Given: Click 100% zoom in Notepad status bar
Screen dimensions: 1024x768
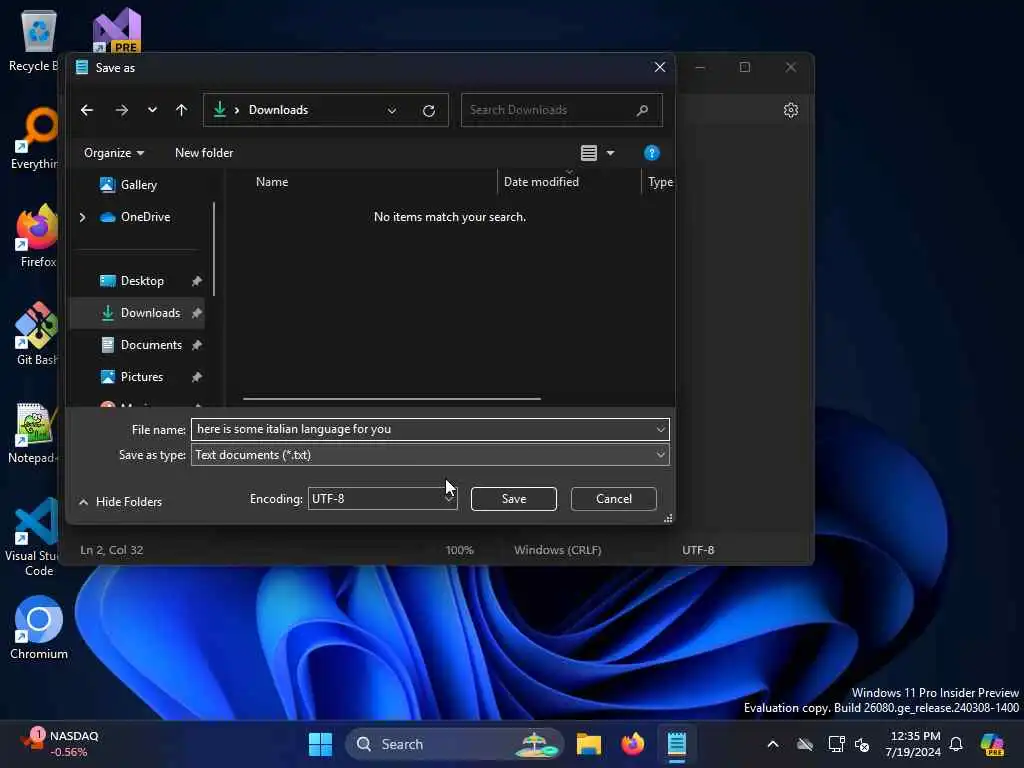Looking at the screenshot, I should [460, 550].
